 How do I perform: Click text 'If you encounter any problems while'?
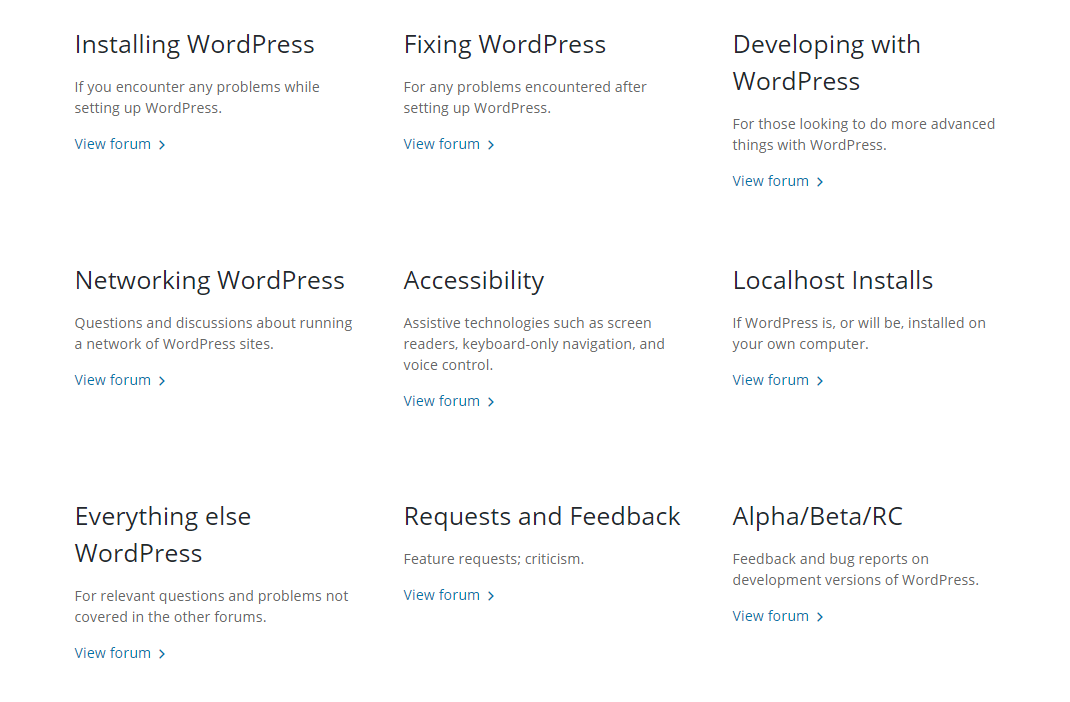click(x=197, y=87)
